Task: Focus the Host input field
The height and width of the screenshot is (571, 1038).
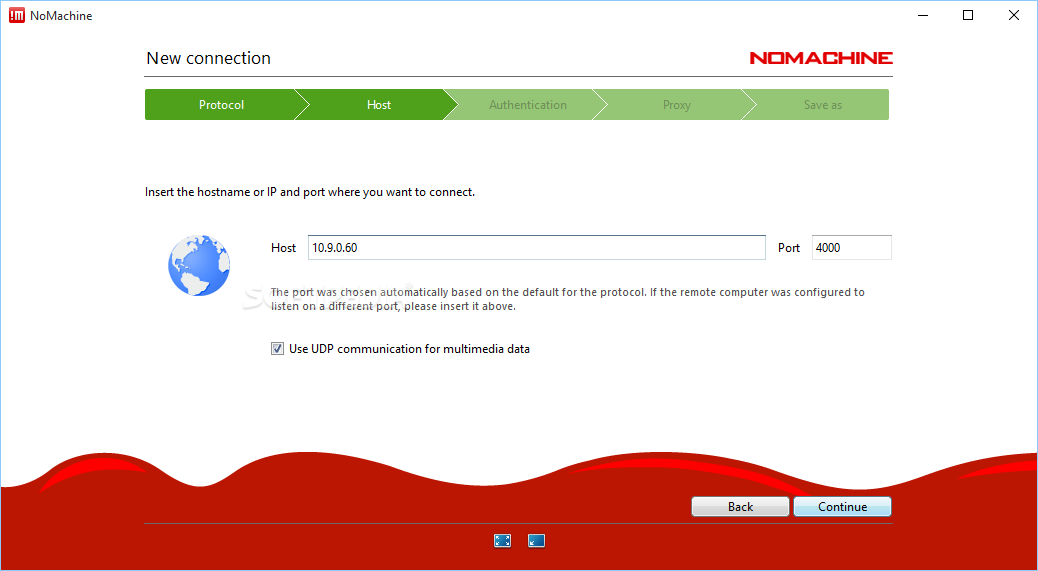Action: (536, 247)
